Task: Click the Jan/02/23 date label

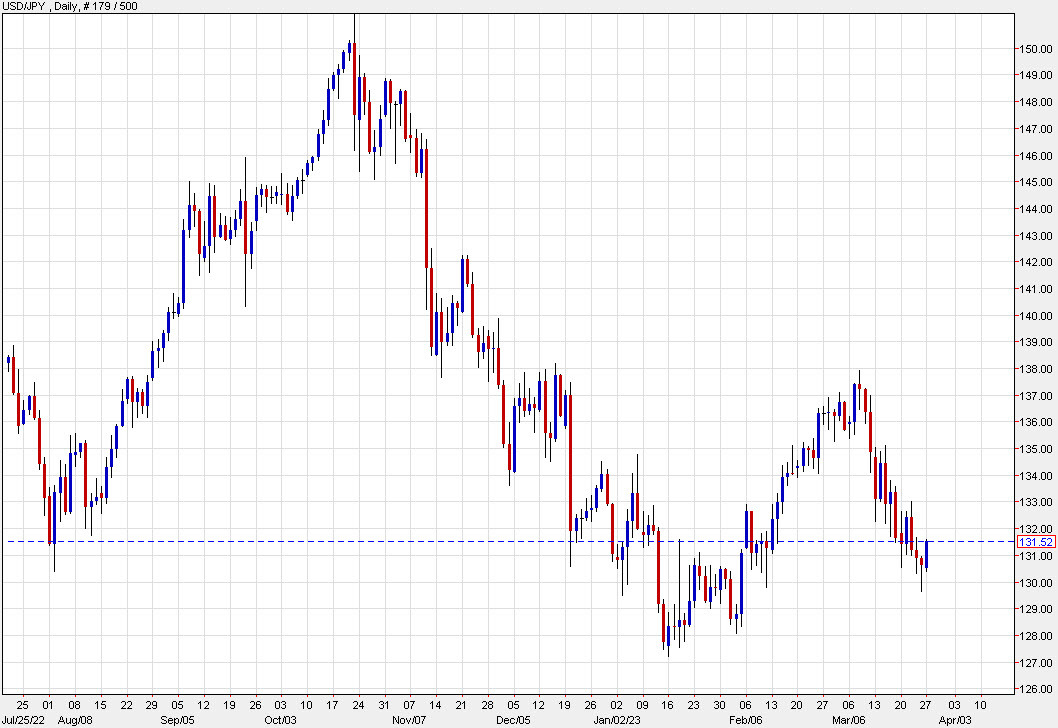Action: (617, 717)
